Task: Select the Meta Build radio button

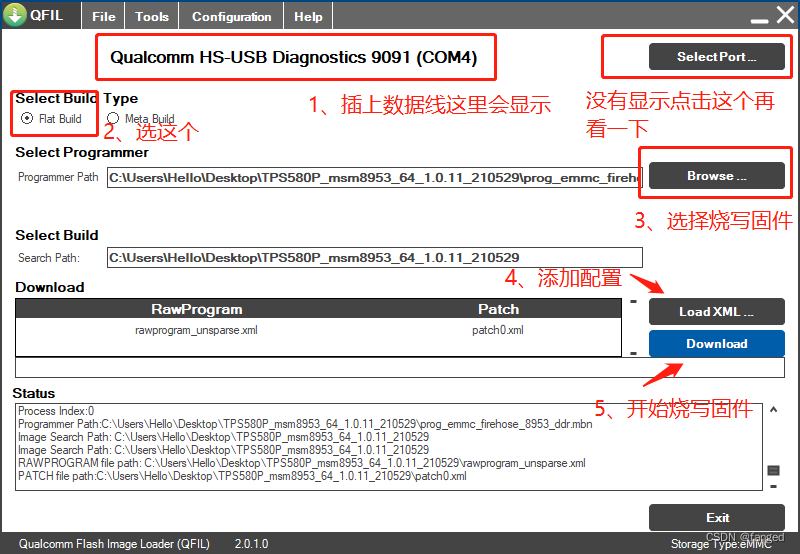Action: point(113,118)
